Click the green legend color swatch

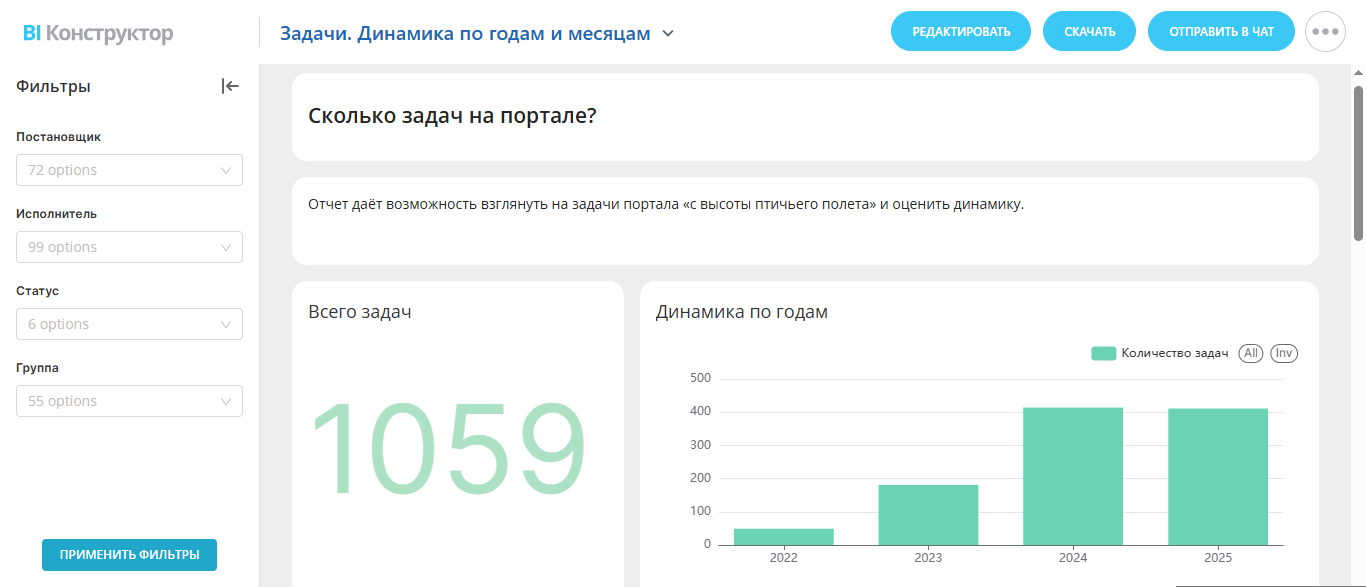point(1104,353)
